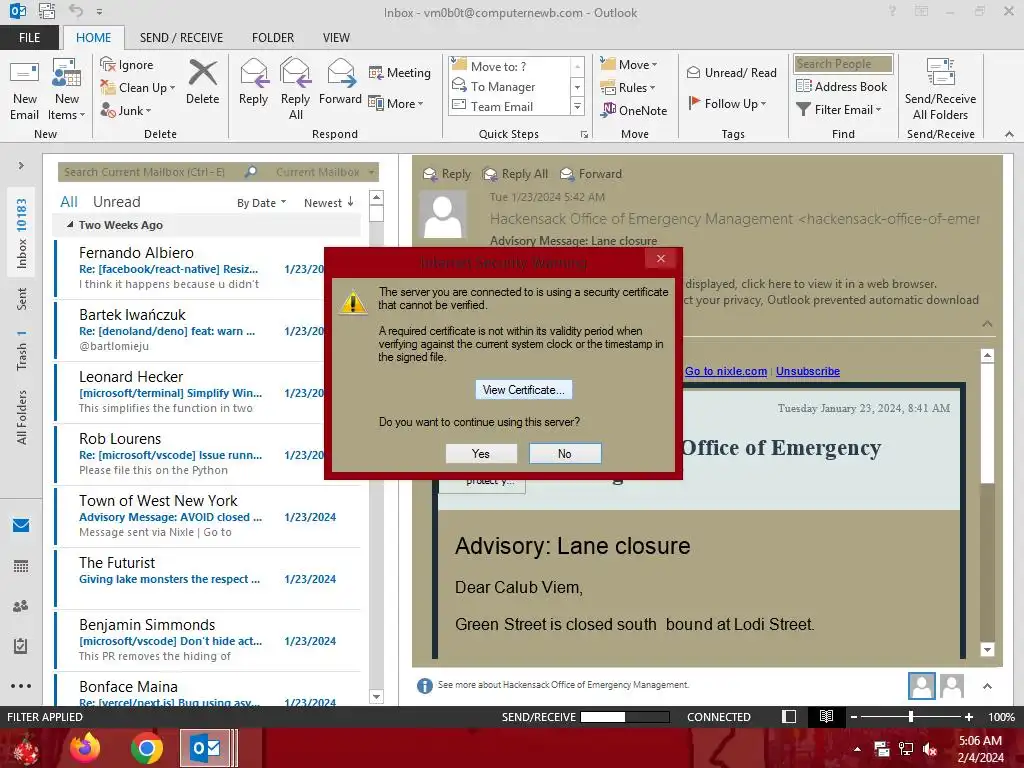Open Calendar navigation icon
The height and width of the screenshot is (768, 1024).
tap(21, 566)
